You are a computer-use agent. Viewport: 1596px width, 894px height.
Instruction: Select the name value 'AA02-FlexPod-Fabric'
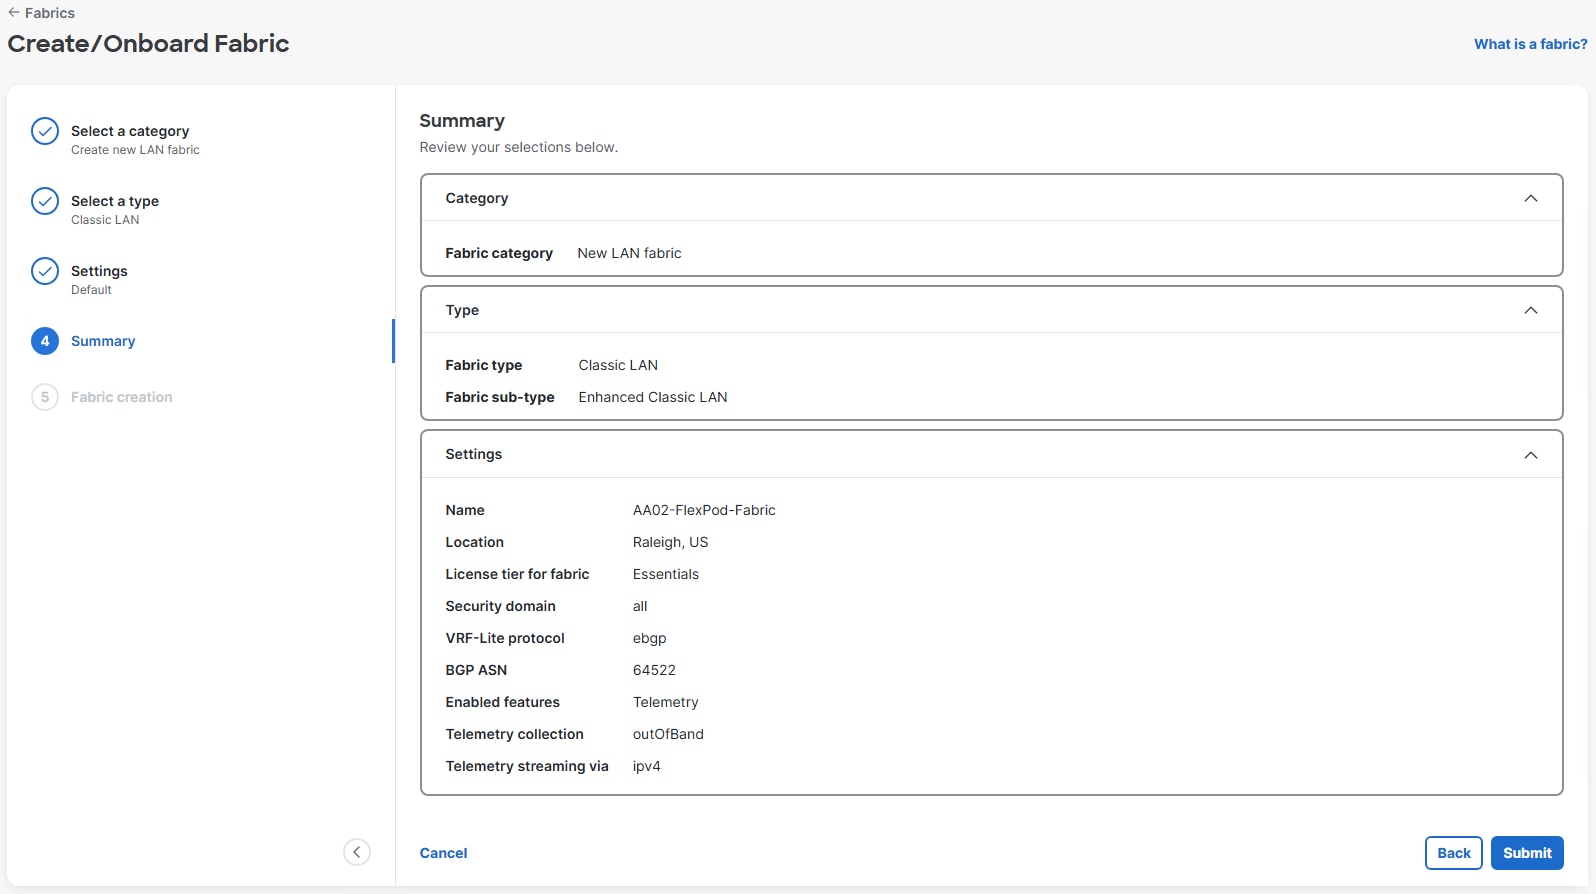(704, 510)
